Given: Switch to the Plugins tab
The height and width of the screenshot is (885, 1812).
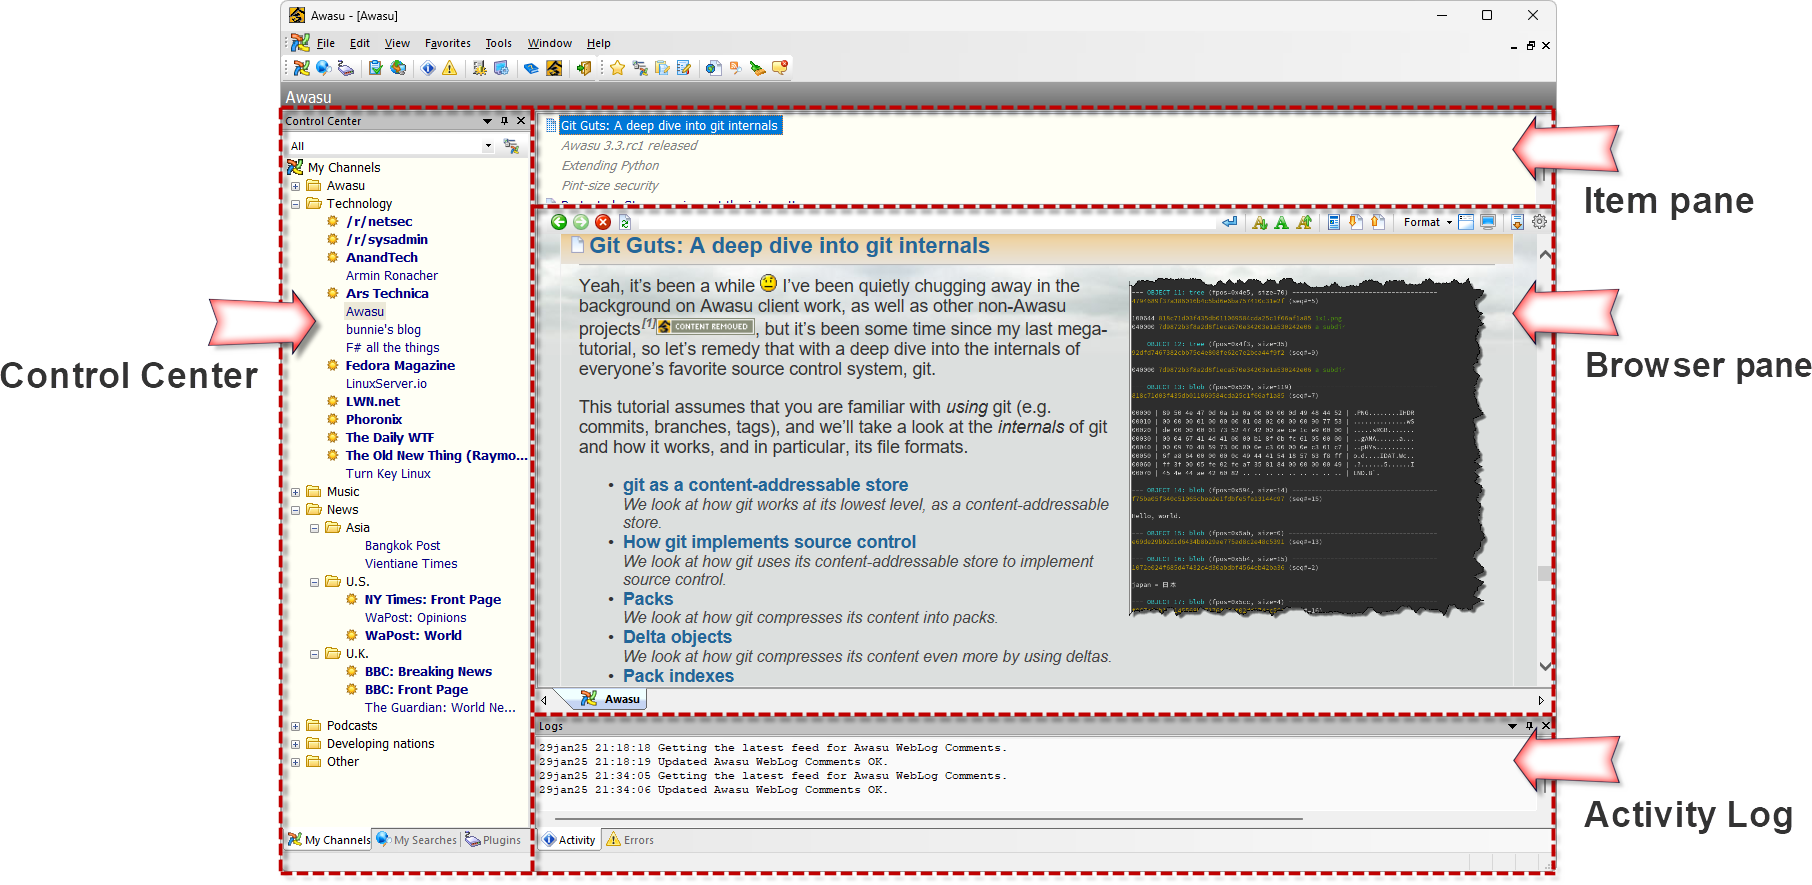Looking at the screenshot, I should coord(493,840).
